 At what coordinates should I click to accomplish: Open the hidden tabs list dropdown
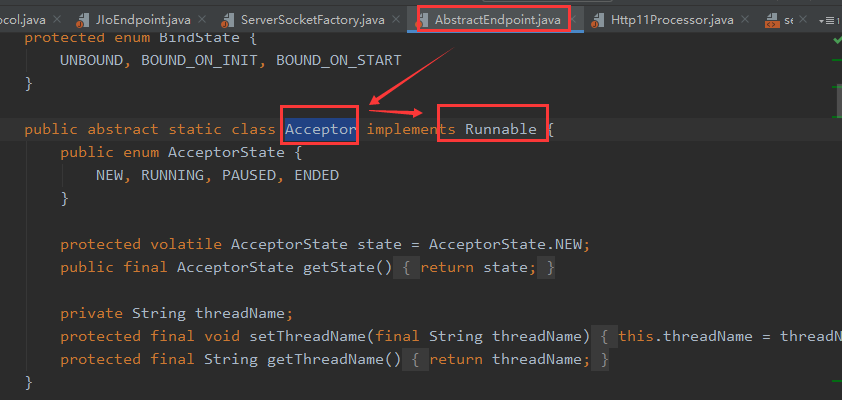point(829,20)
